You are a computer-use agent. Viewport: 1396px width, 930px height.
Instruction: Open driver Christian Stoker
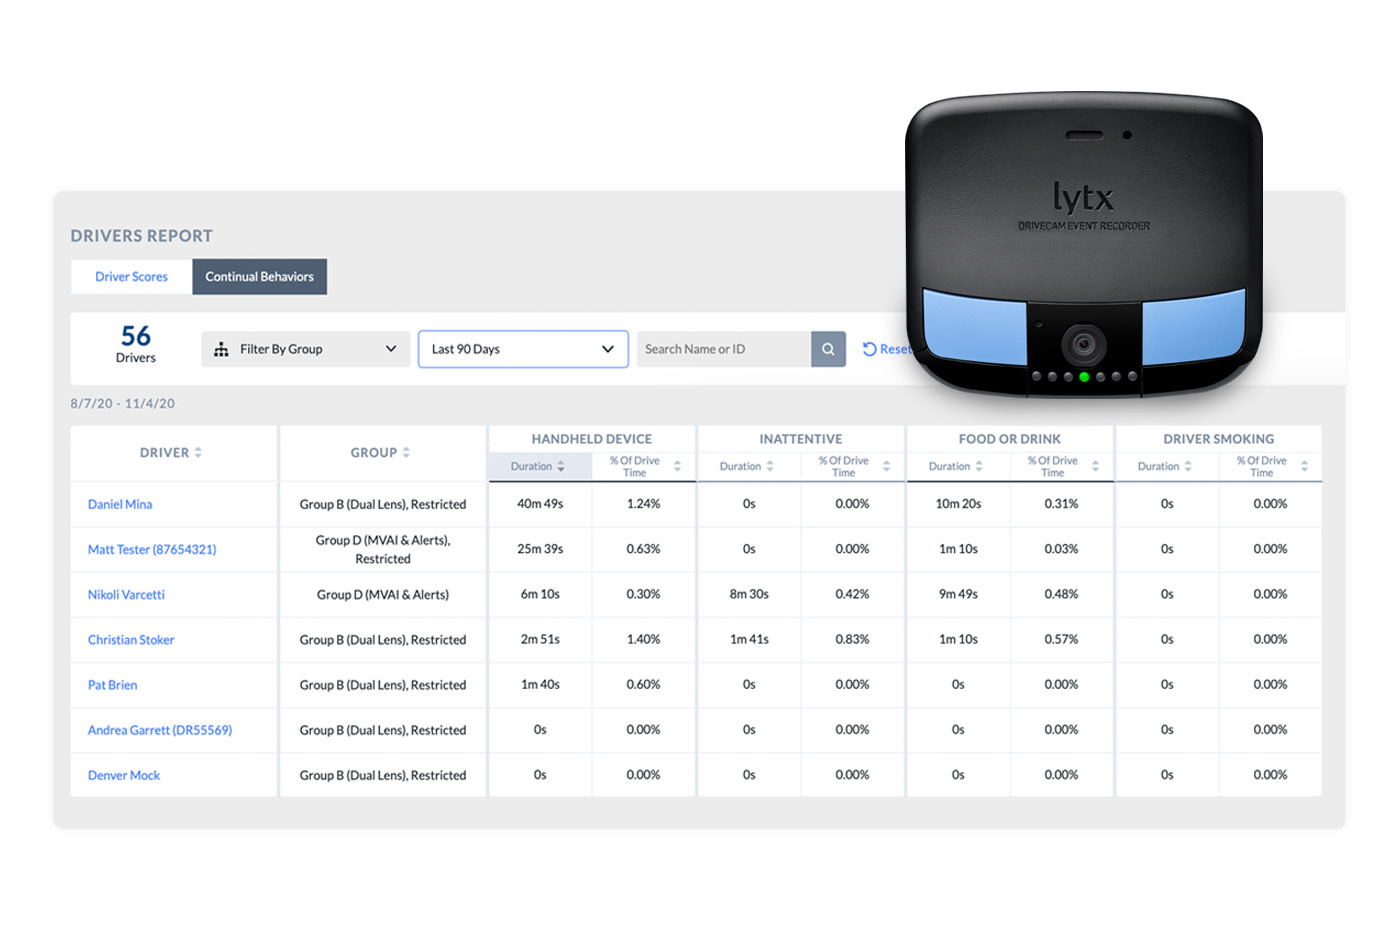pos(131,640)
